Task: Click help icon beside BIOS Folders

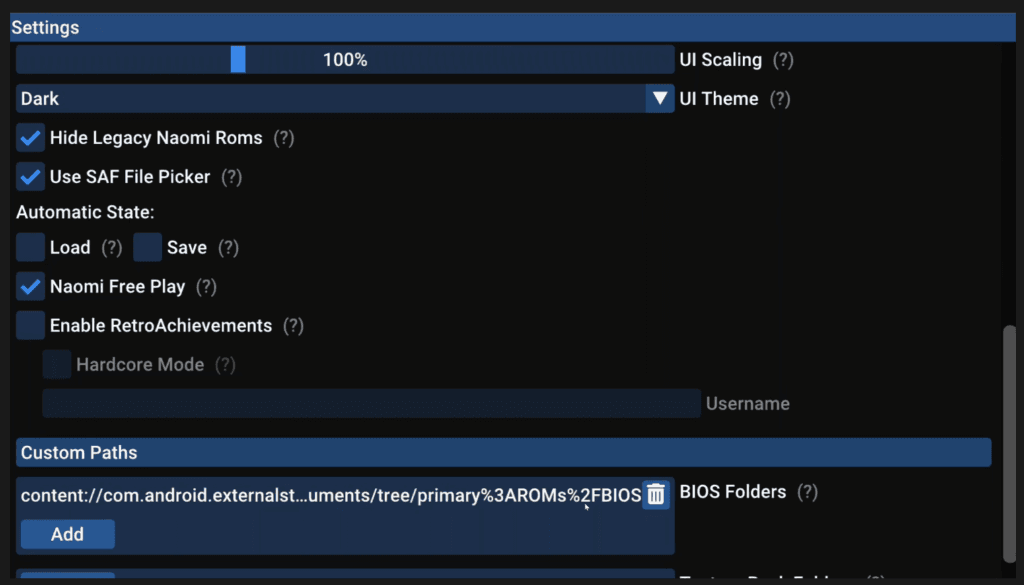Action: [807, 492]
